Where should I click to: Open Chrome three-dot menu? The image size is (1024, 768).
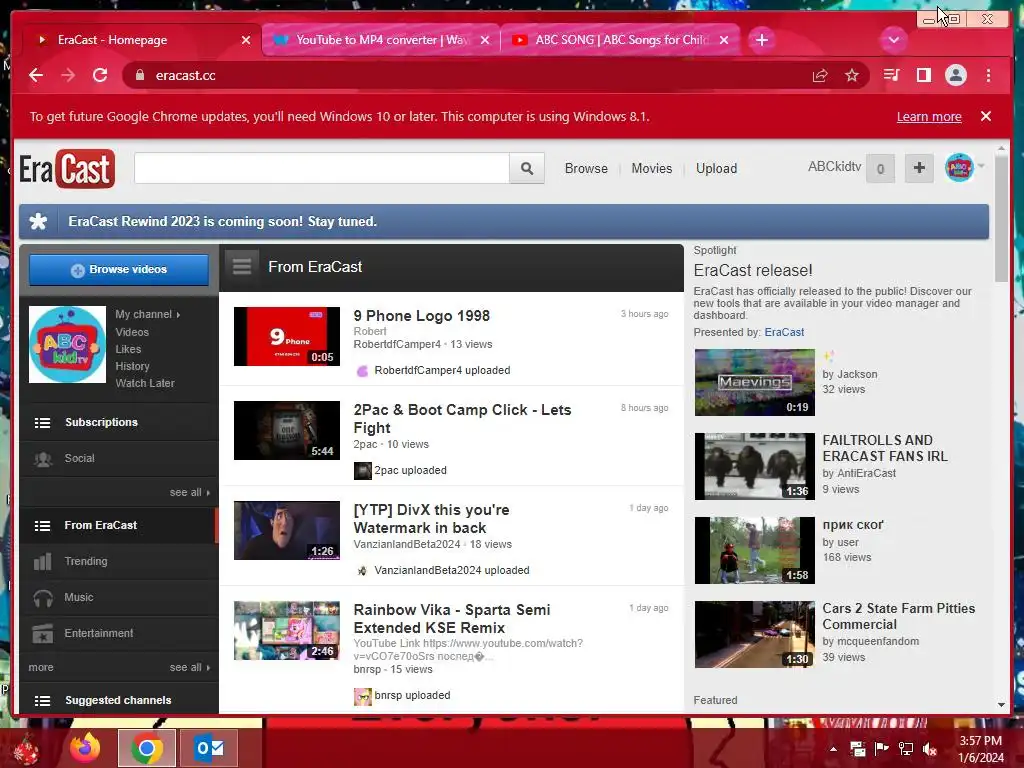(989, 75)
